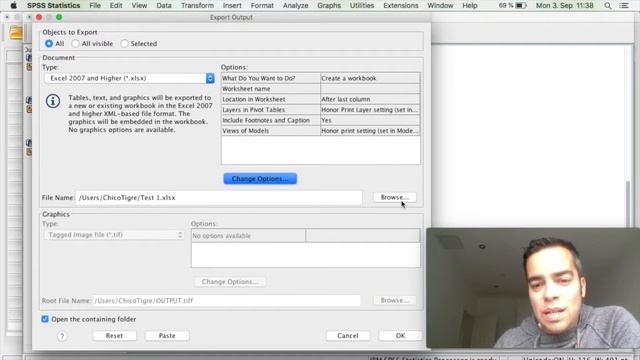Open the SPSS Statistics application menu
The image size is (640, 360).
pyautogui.click(x=53, y=5)
